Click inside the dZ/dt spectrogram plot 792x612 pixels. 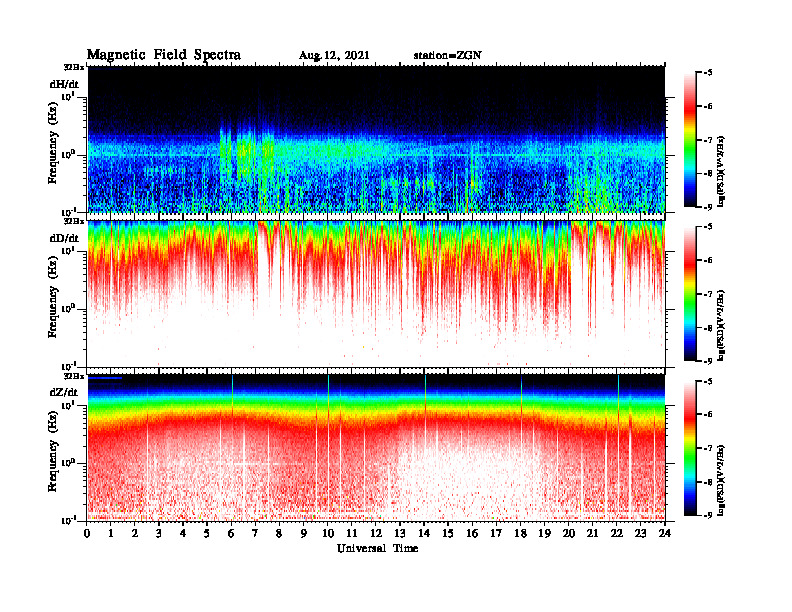tap(376, 448)
